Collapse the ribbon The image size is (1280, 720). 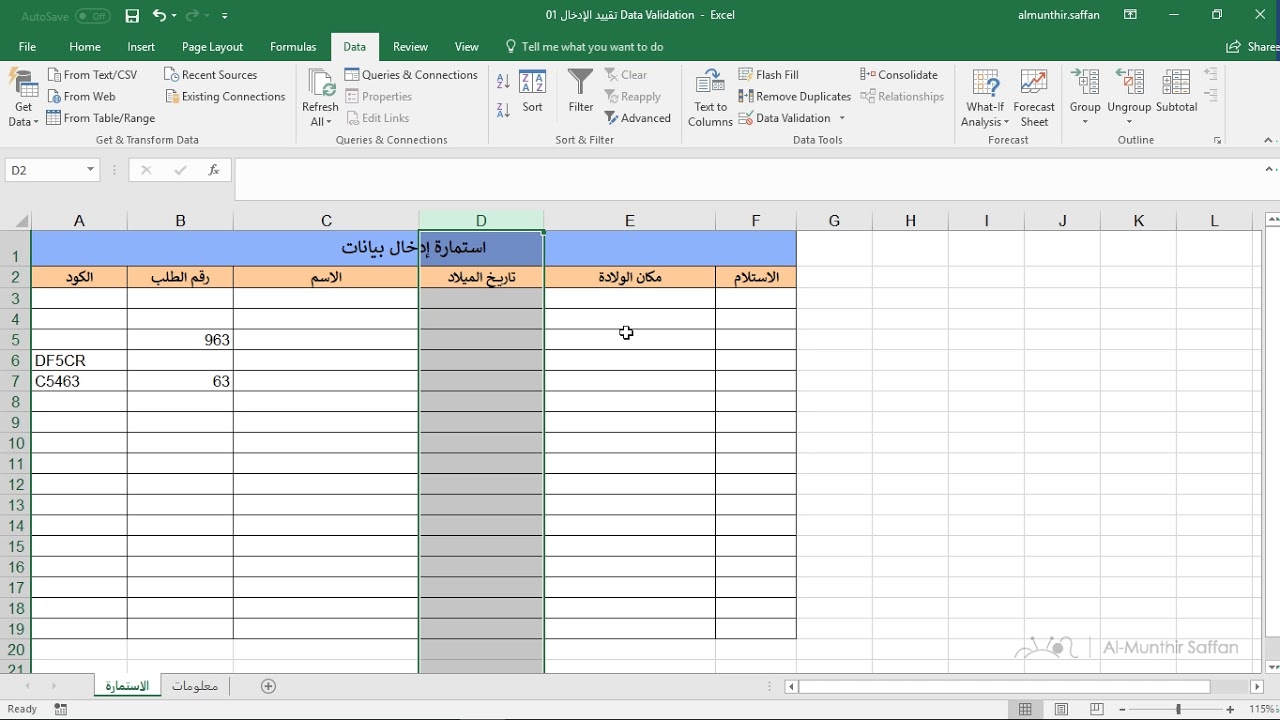point(1268,140)
